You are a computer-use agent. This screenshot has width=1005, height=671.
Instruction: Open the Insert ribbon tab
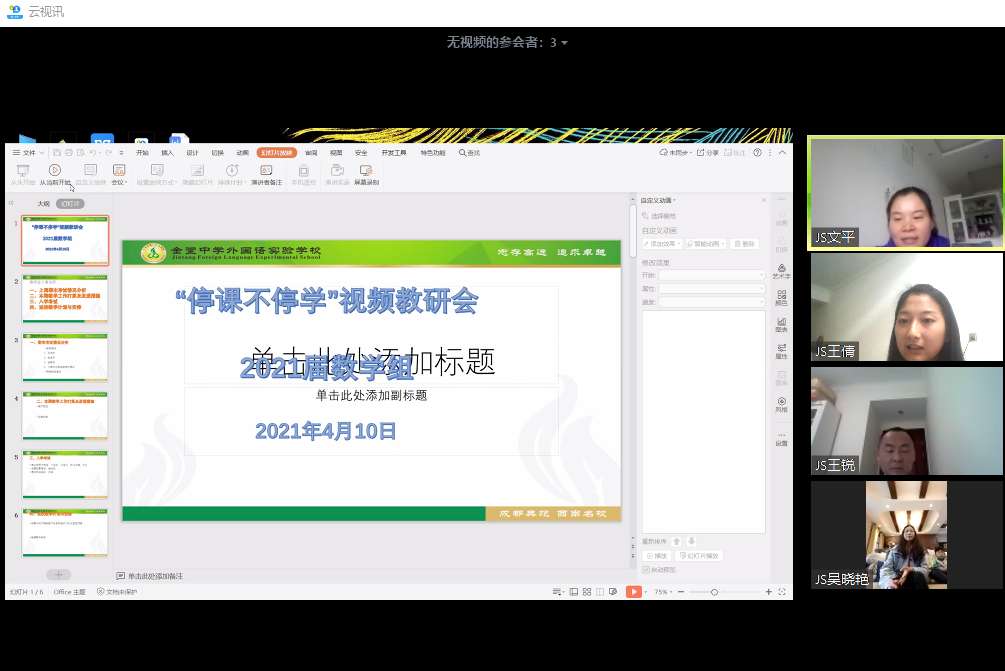click(x=167, y=153)
